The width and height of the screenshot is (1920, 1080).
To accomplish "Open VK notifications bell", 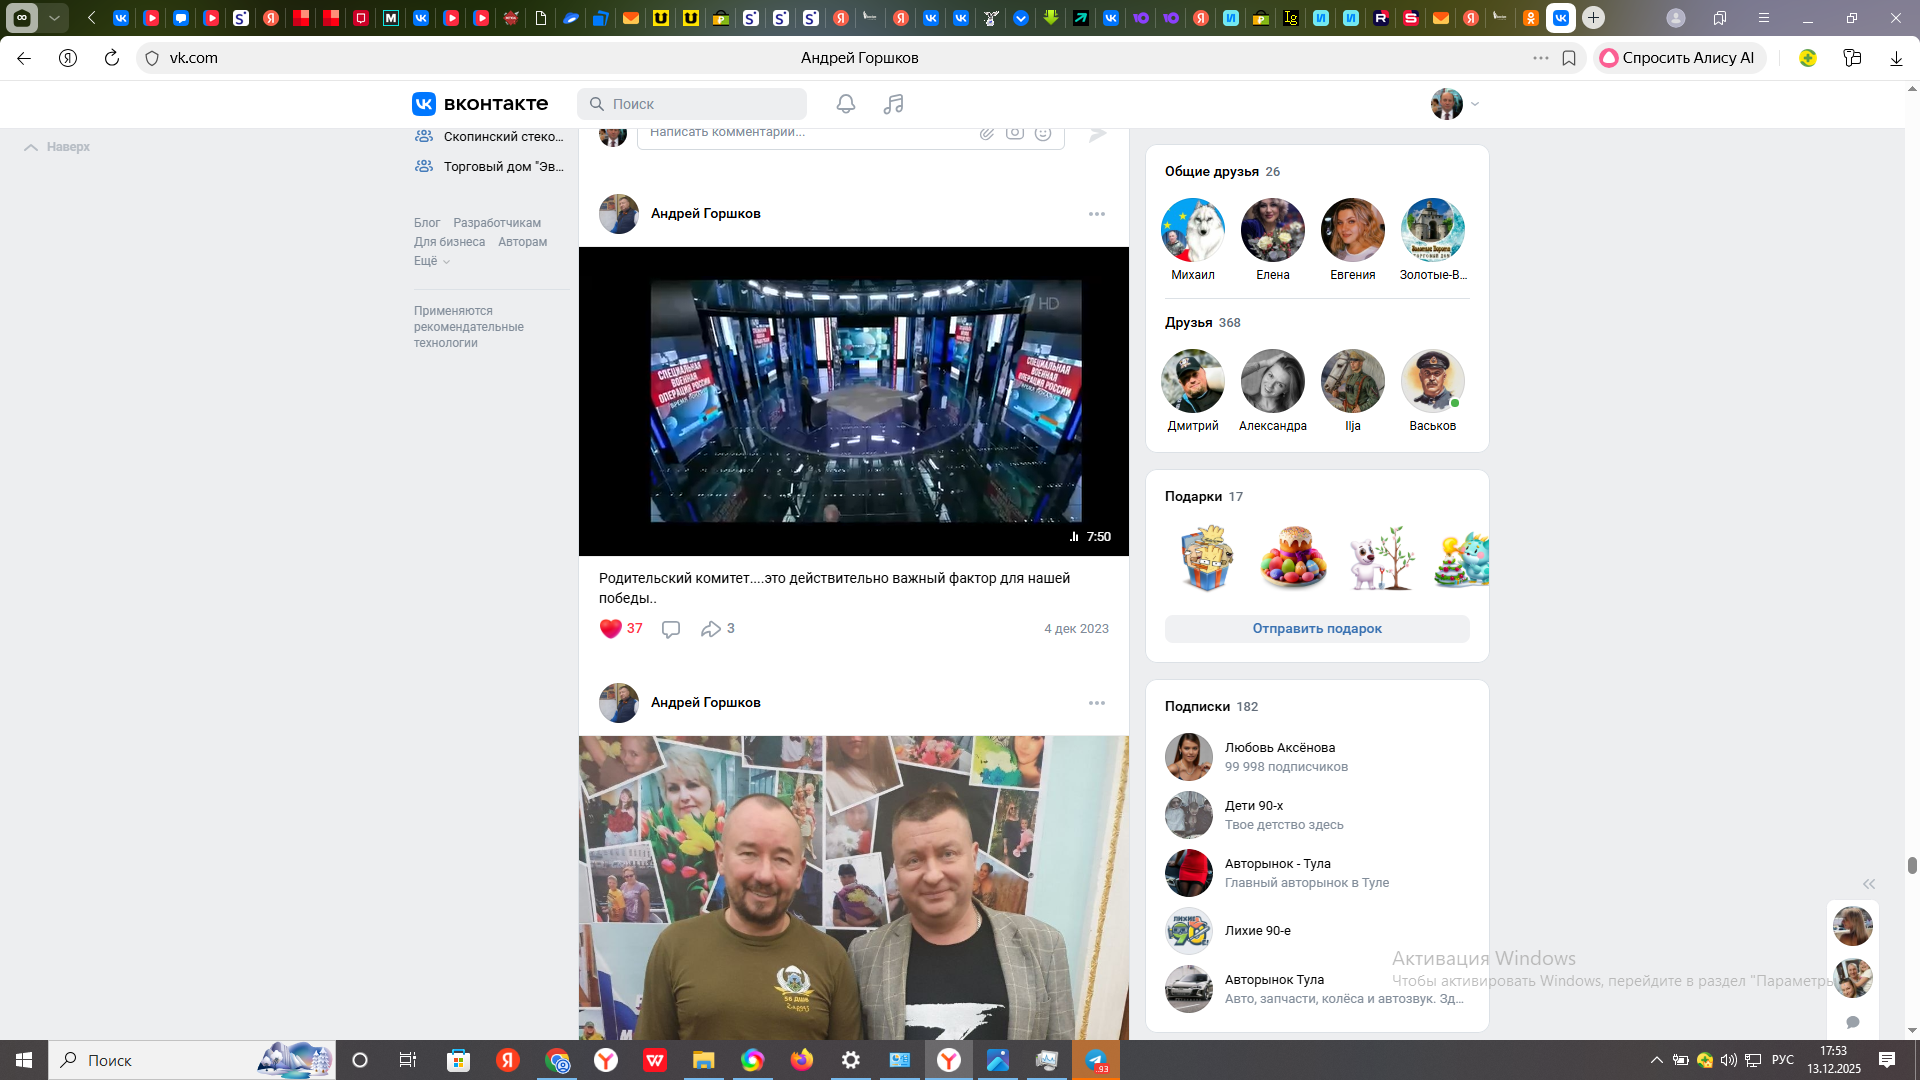I will point(846,104).
